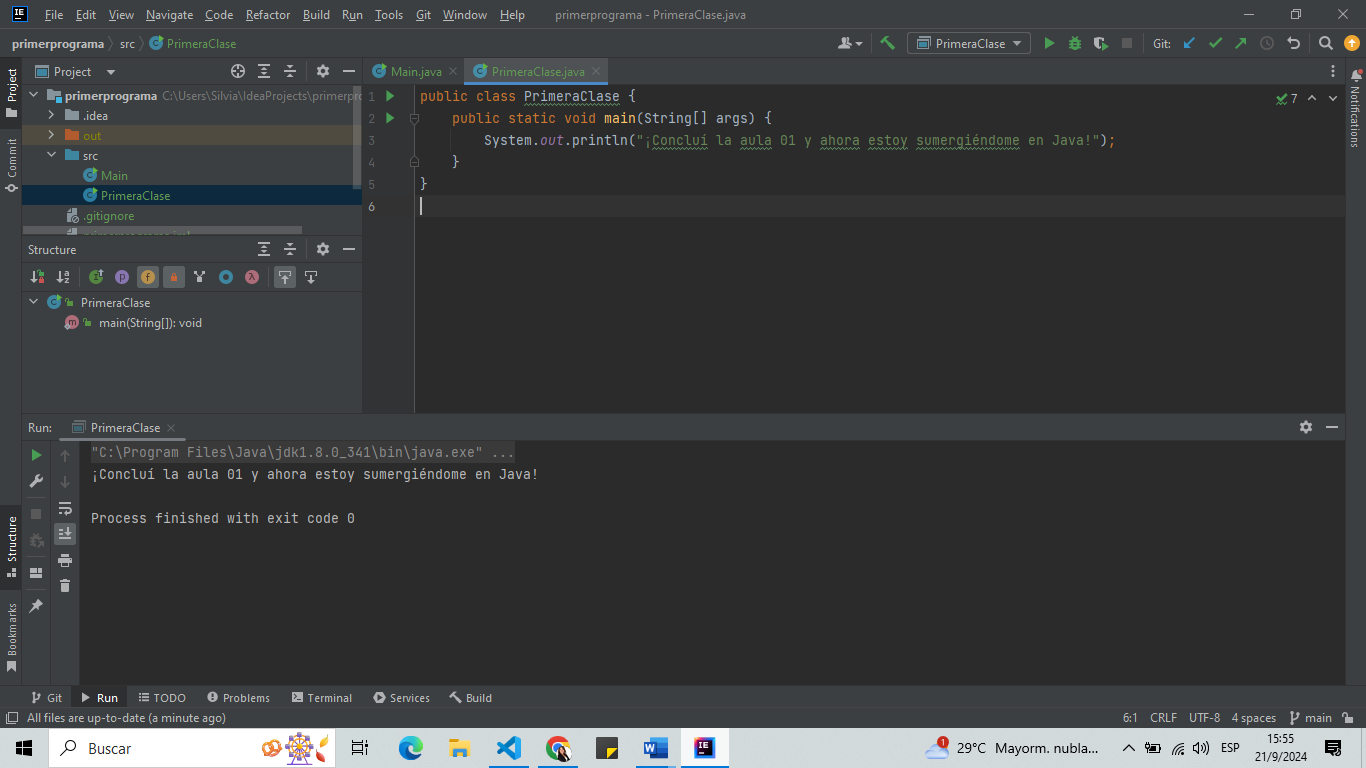This screenshot has height=768, width=1366.
Task: Toggle Sort by Visibility in Structure panel
Action: [37, 277]
